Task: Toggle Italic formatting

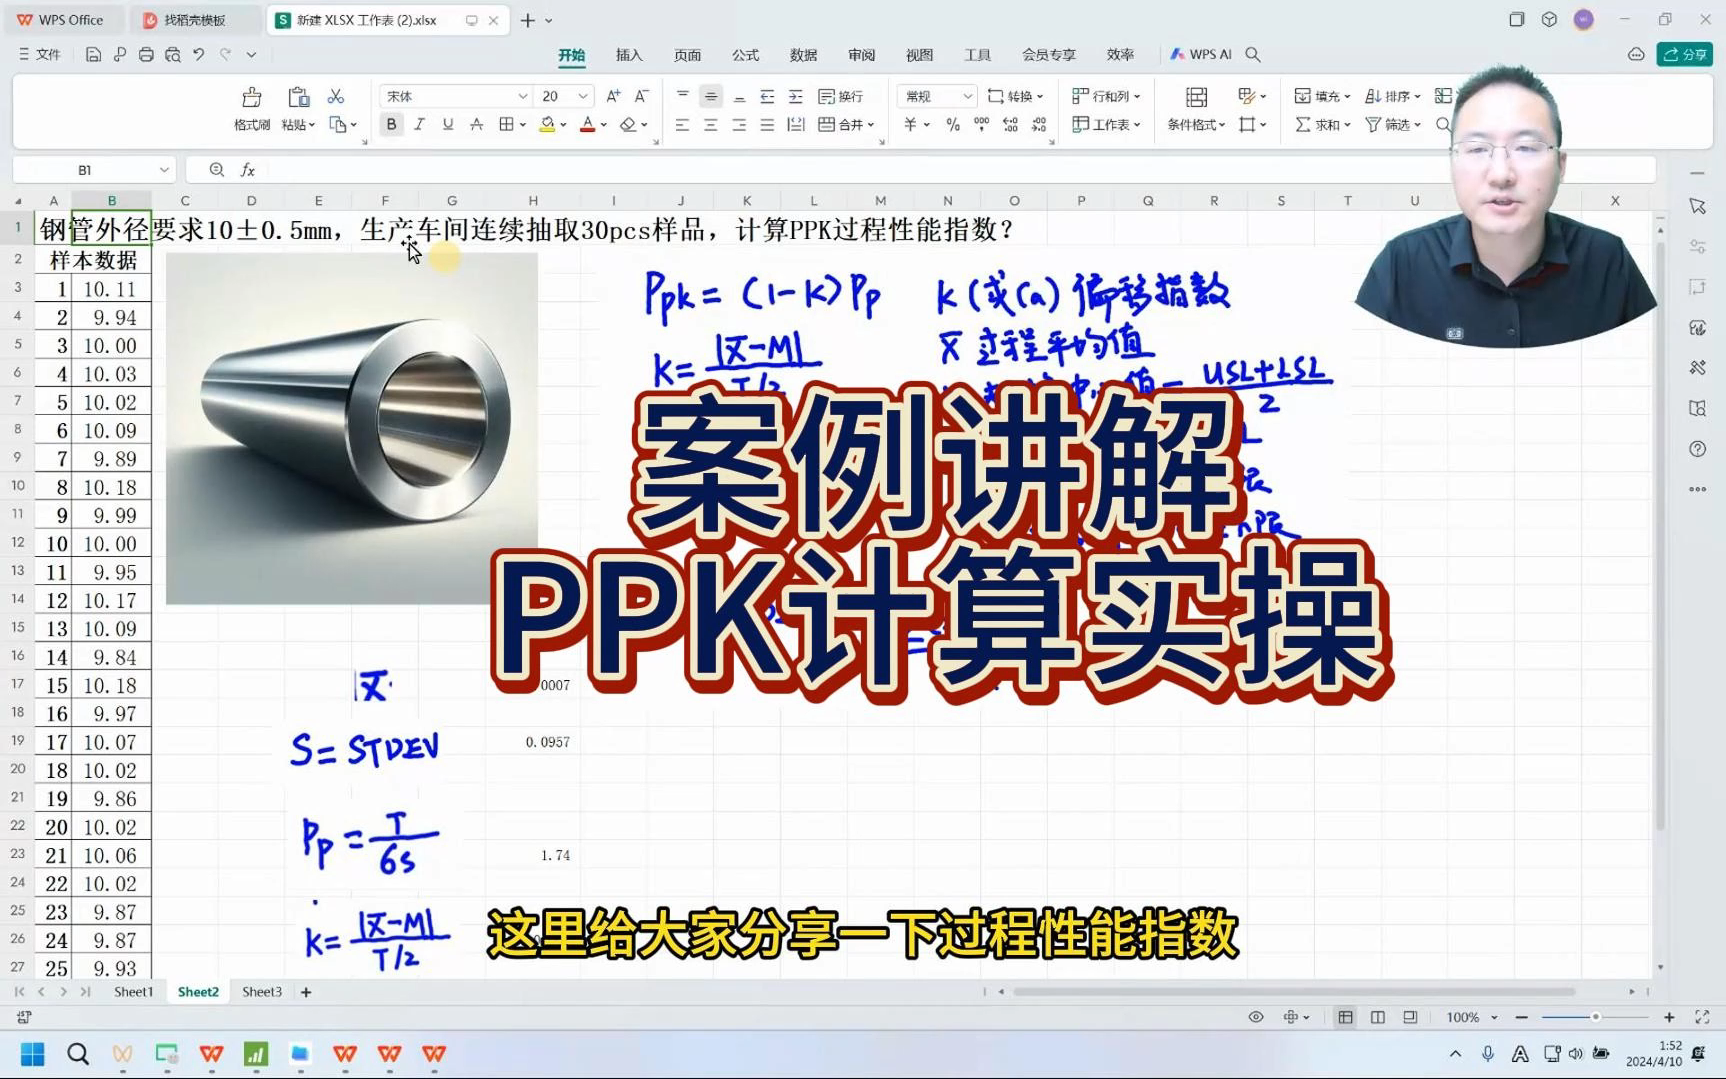Action: click(x=419, y=124)
